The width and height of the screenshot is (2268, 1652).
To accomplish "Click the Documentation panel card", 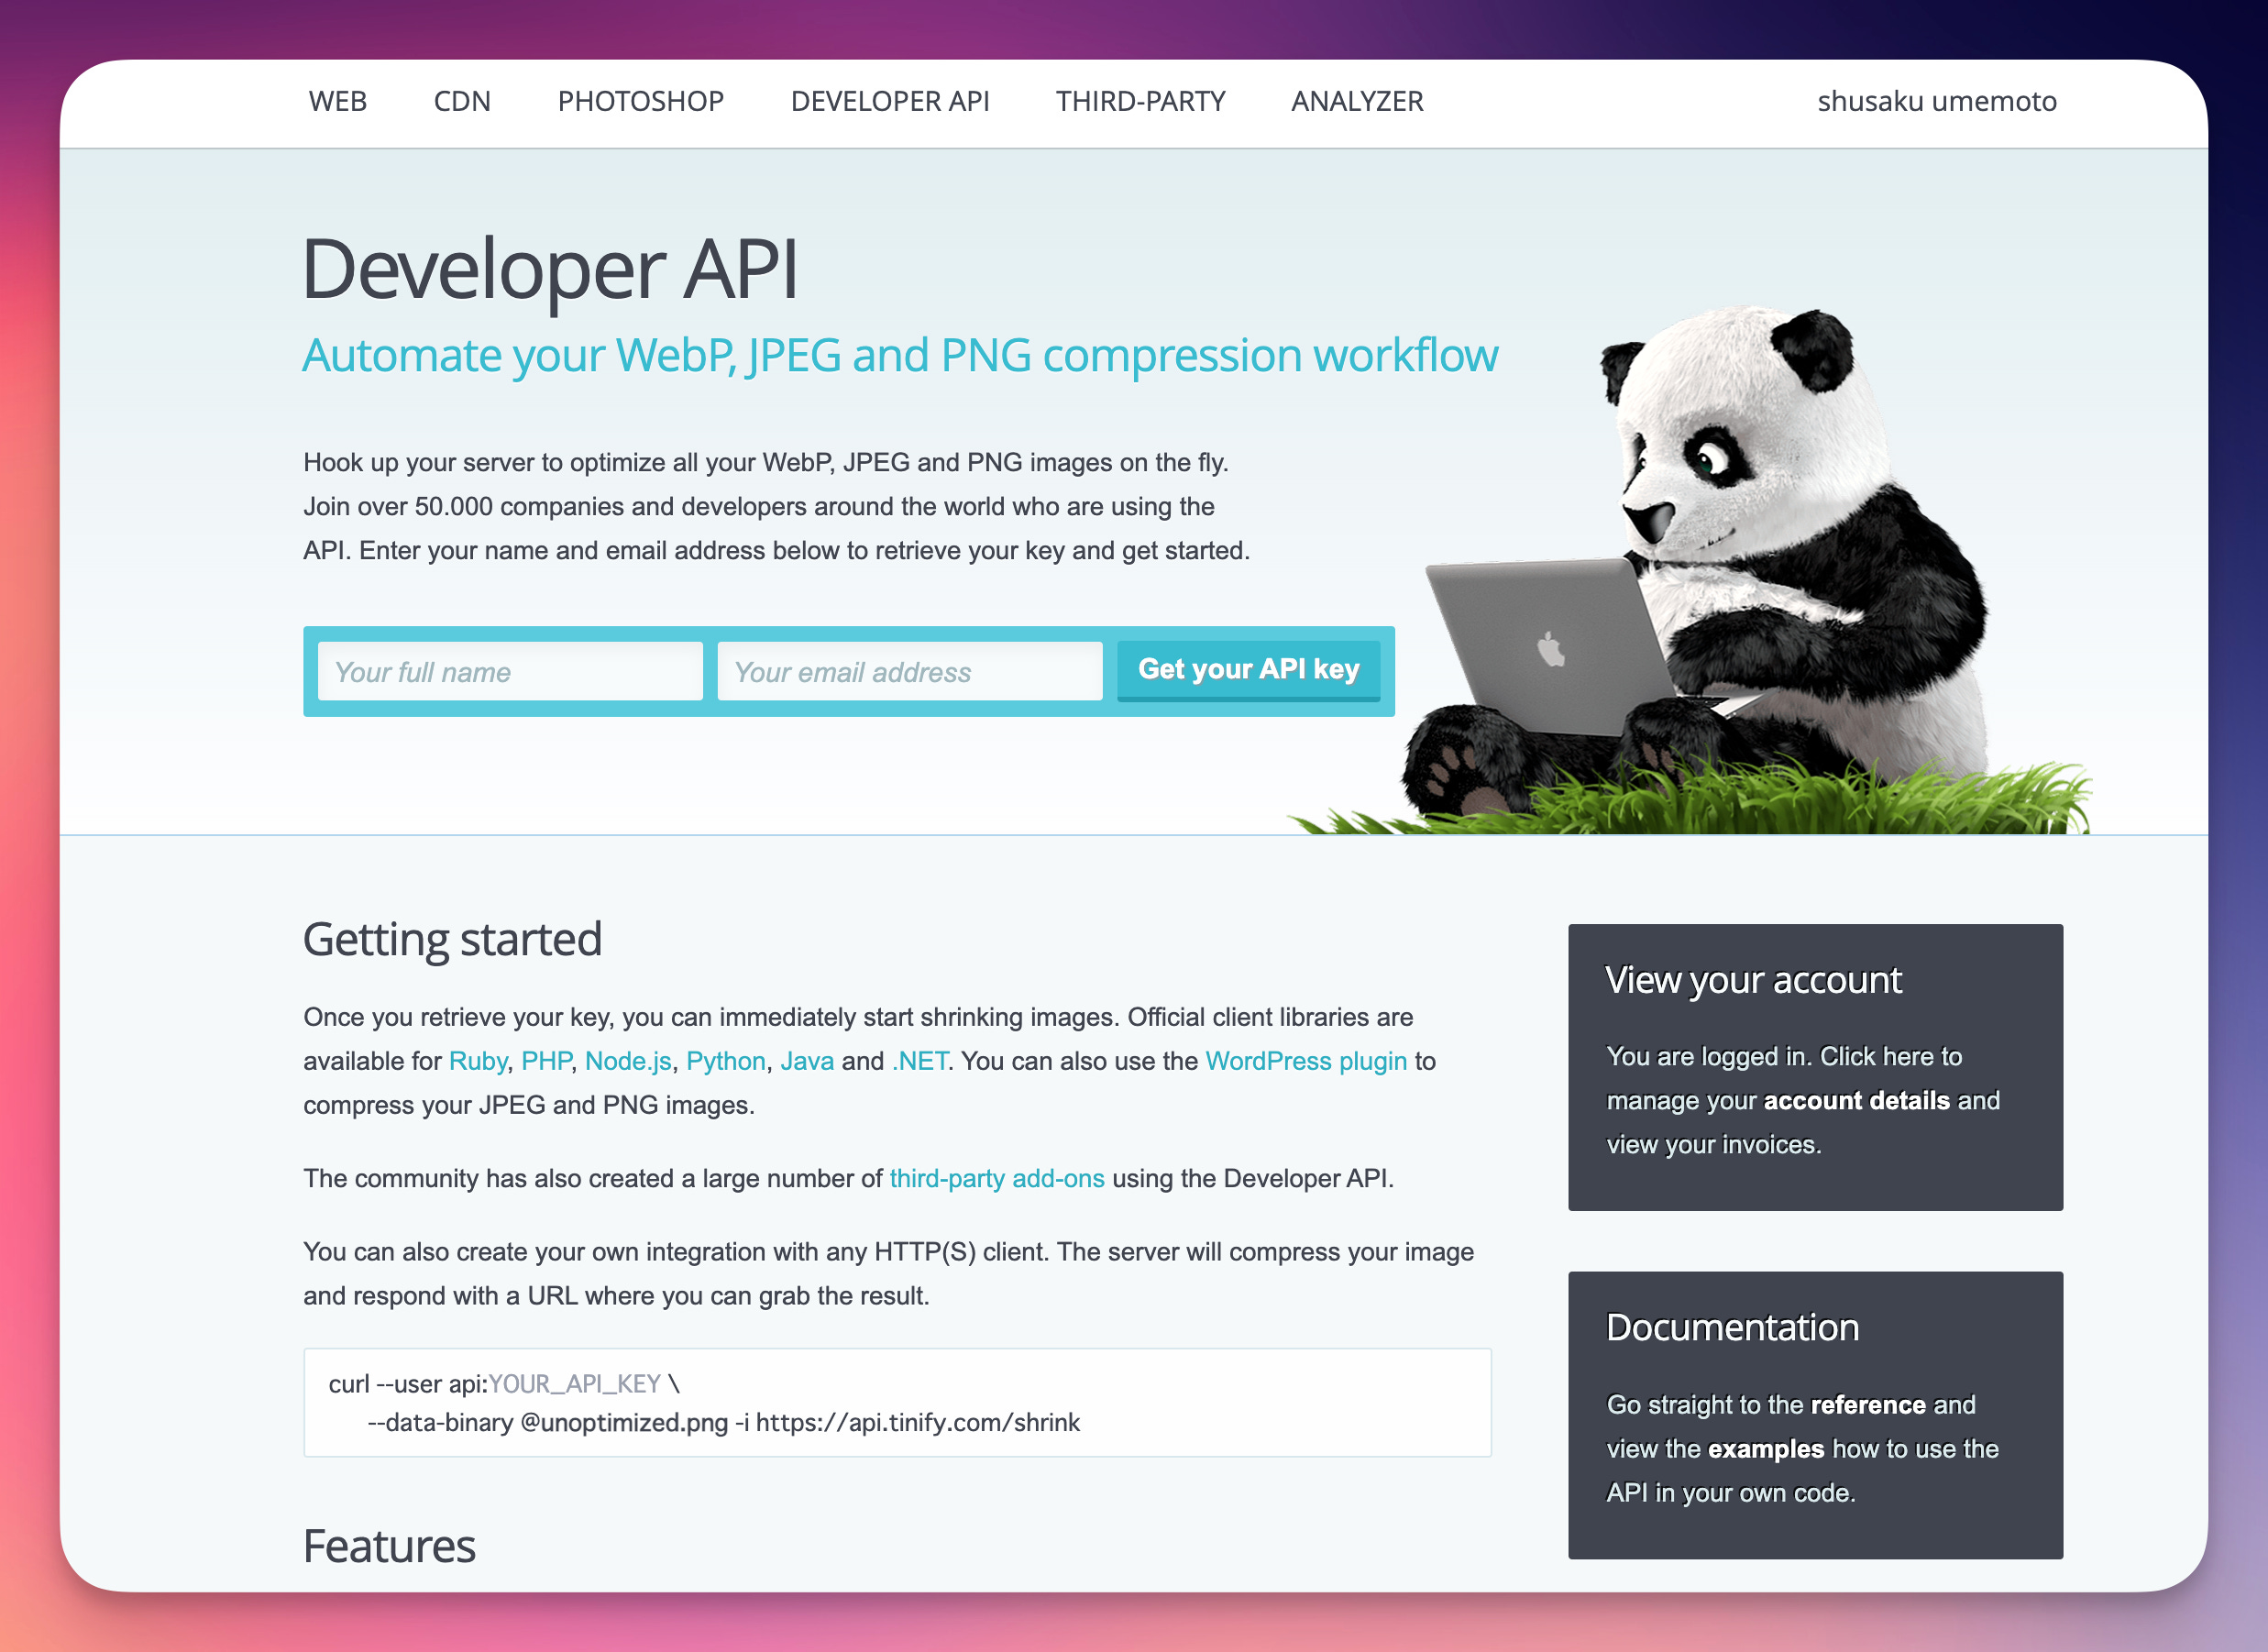I will point(1815,1414).
